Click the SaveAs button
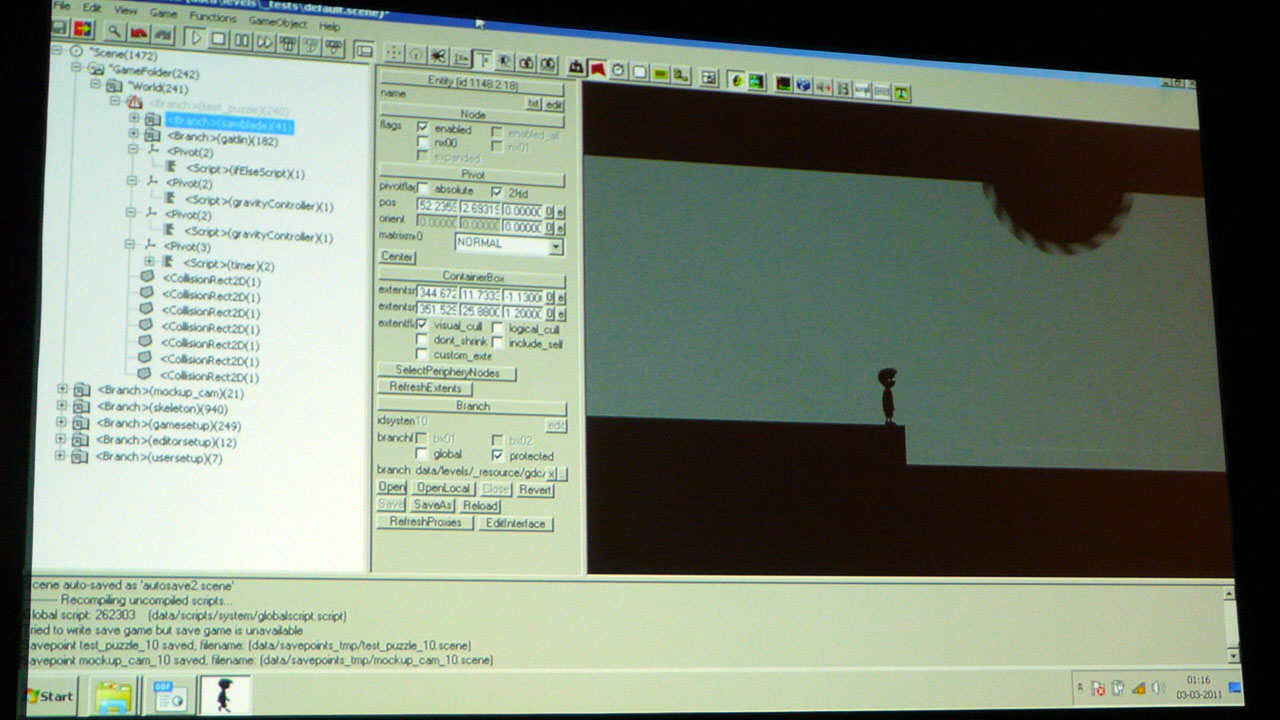1280x720 pixels. pyautogui.click(x=432, y=505)
